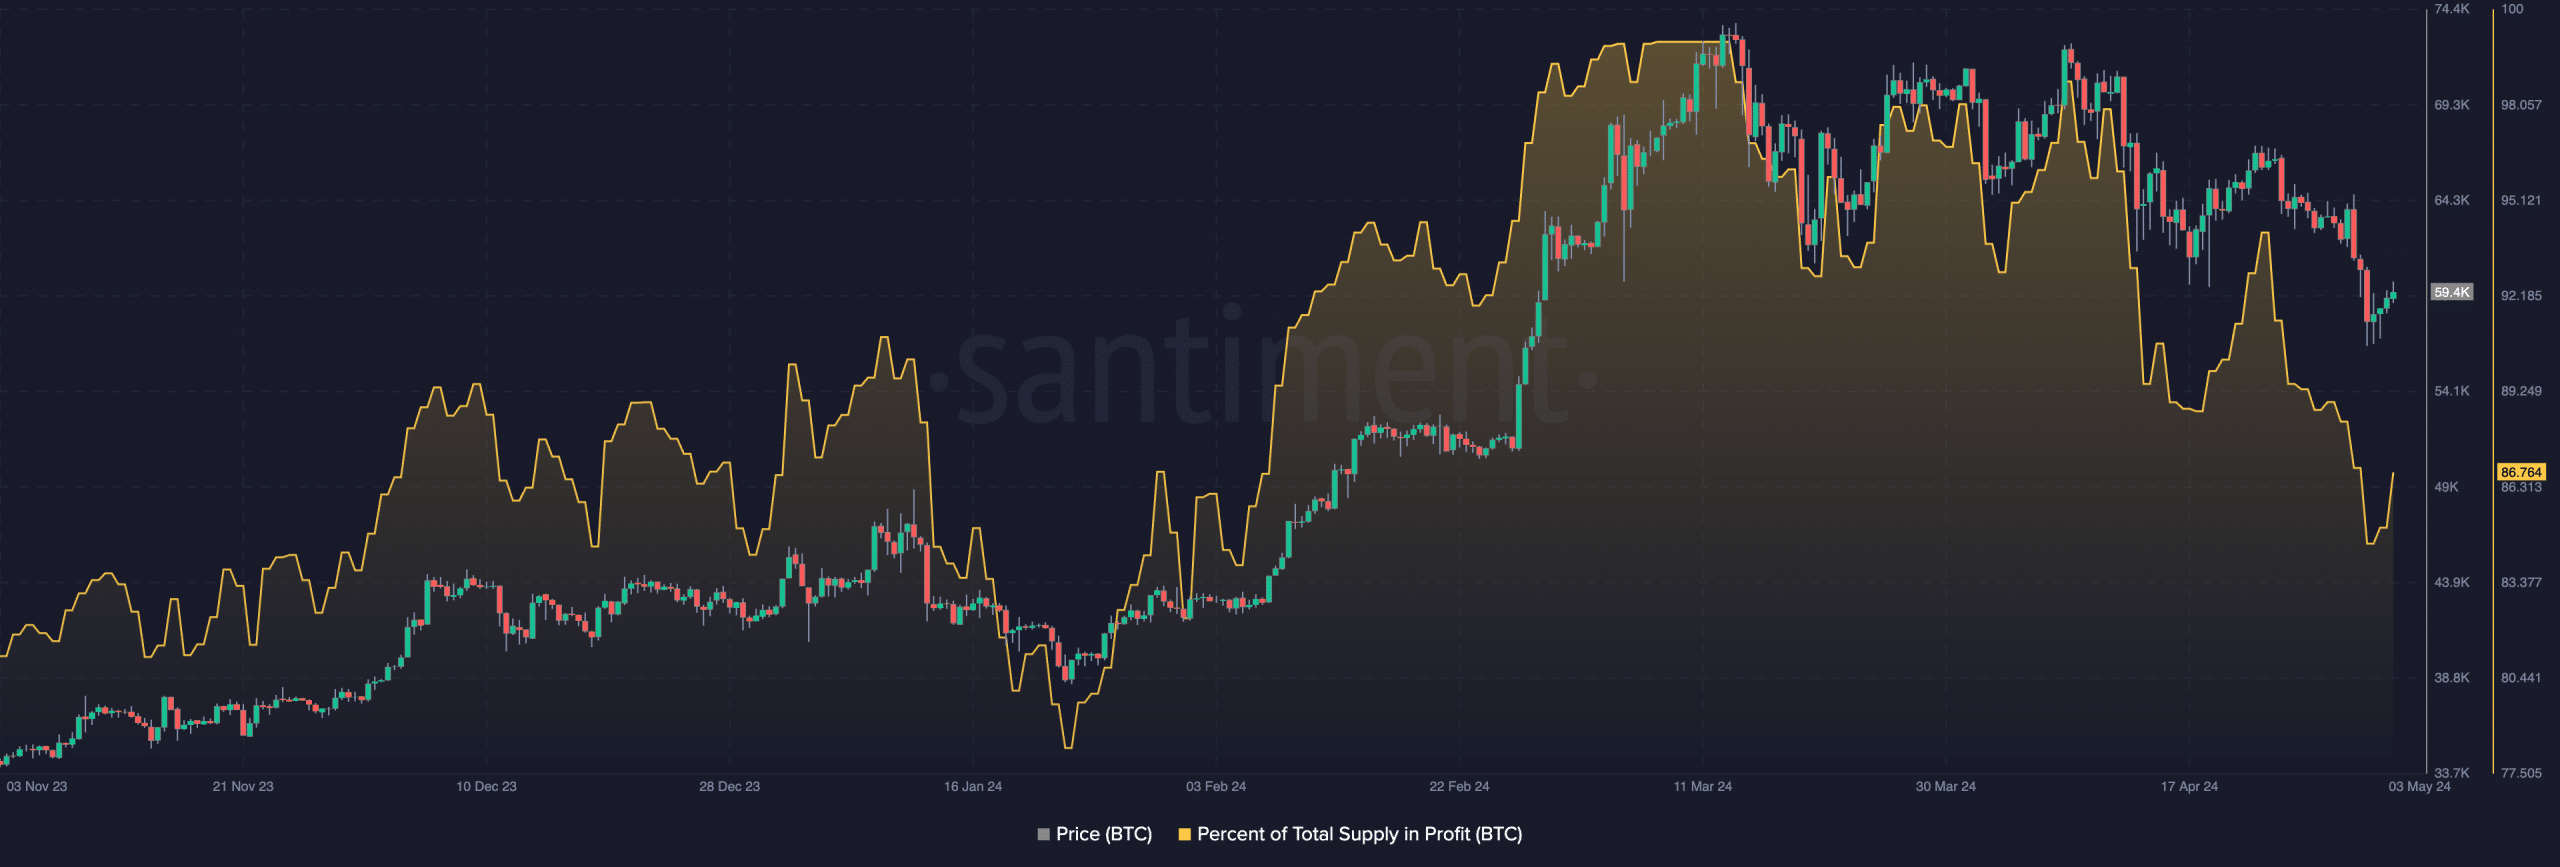This screenshot has width=2560, height=867.
Task: Click the 100 percent axis top value
Action: click(x=2512, y=9)
